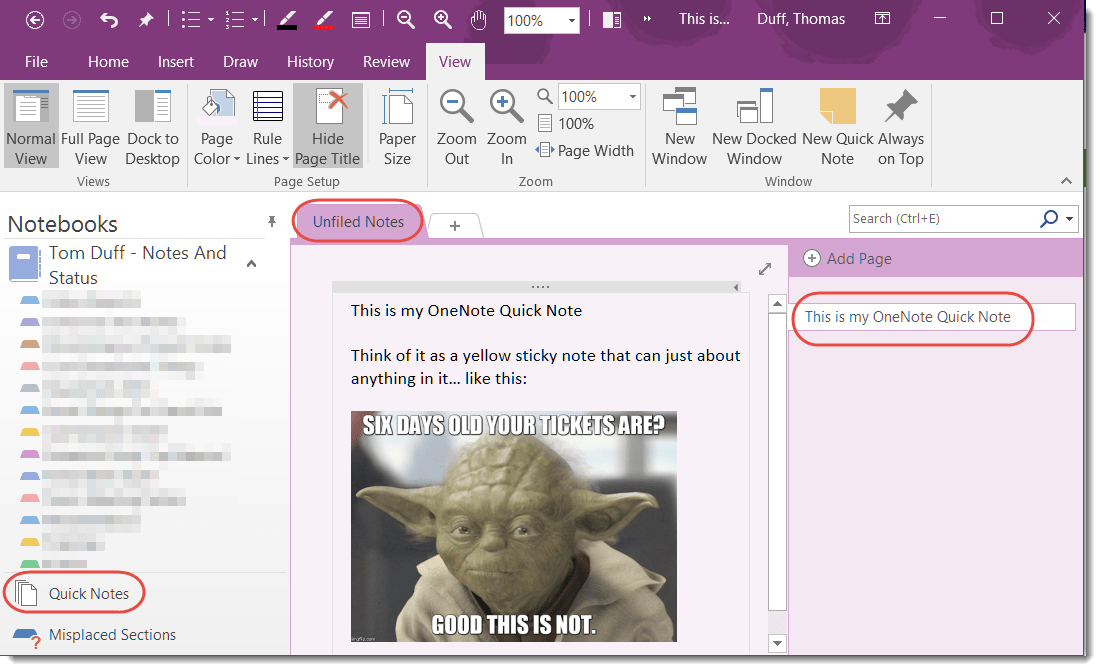Screen dimensions: 1101x671
Task: Click the Search (Ctrl+E) input box
Action: click(x=942, y=219)
